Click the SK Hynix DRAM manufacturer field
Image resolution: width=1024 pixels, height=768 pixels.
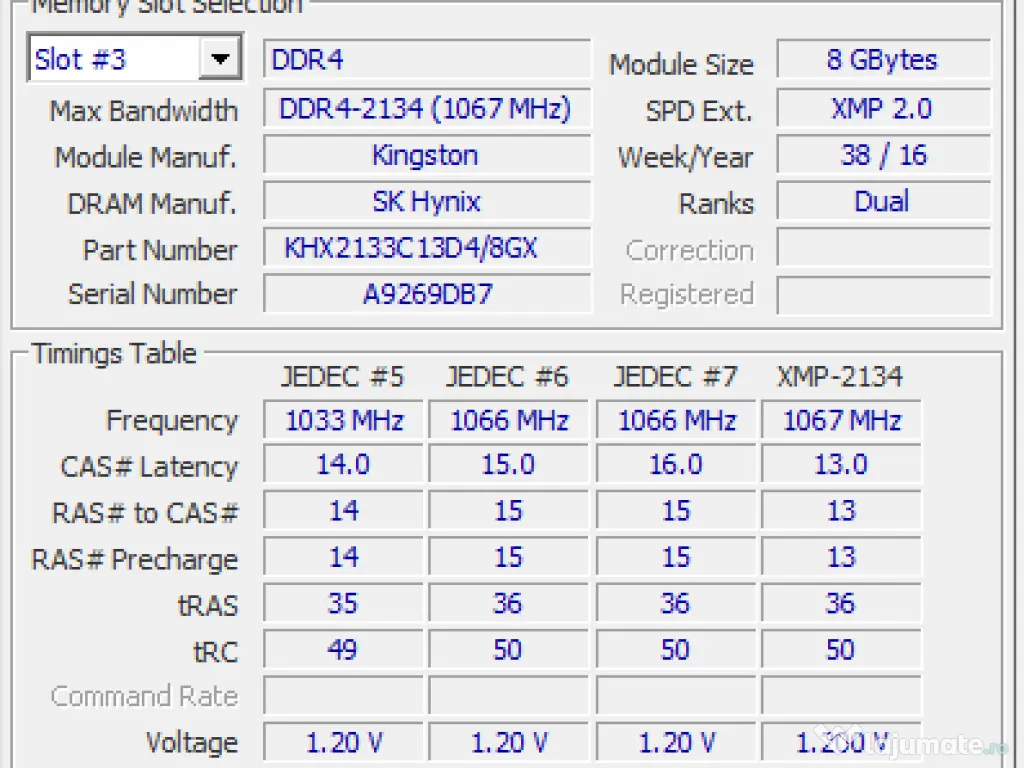426,202
